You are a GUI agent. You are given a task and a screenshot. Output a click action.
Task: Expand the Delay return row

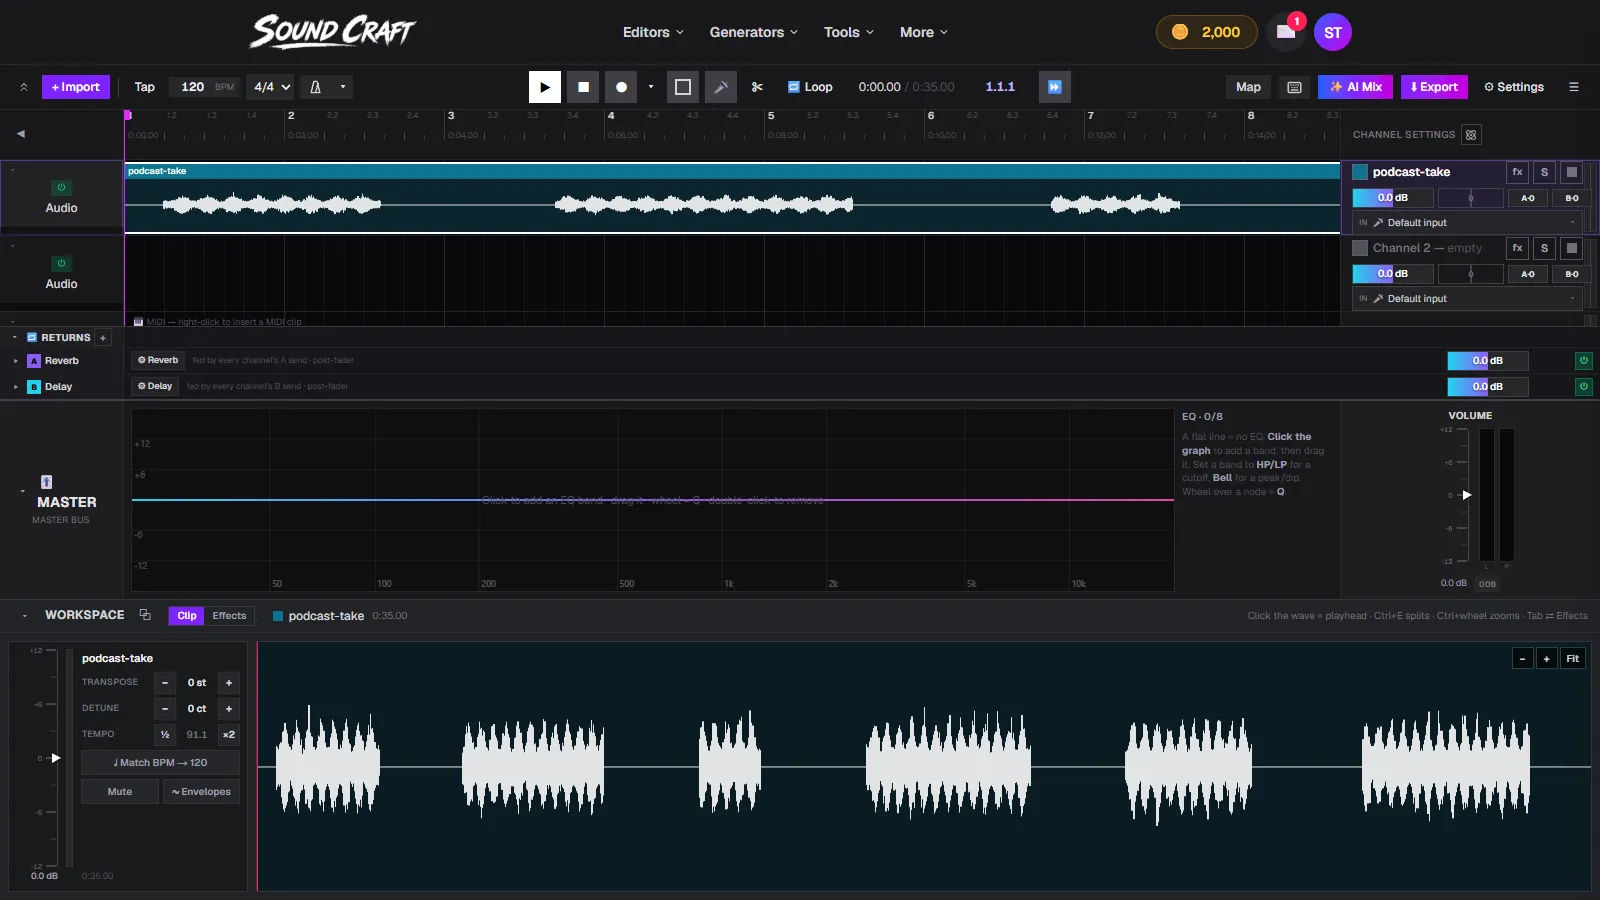15,387
